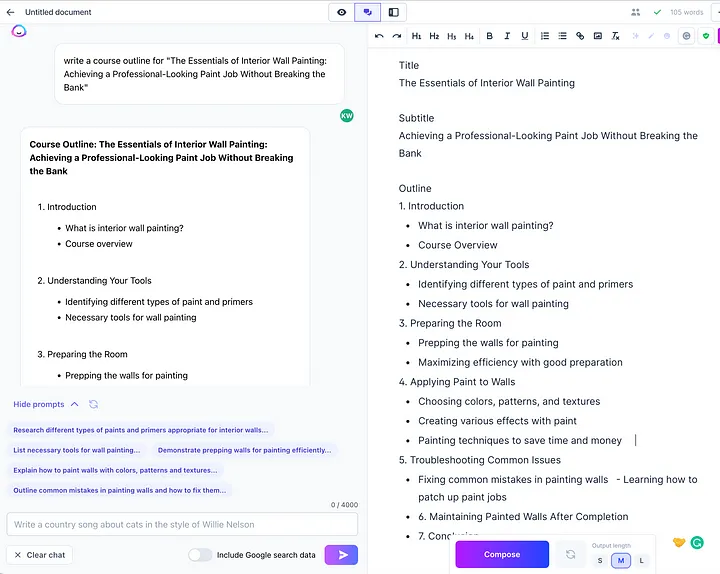The image size is (720, 574).
Task: Toggle italic formatting
Action: [507, 36]
